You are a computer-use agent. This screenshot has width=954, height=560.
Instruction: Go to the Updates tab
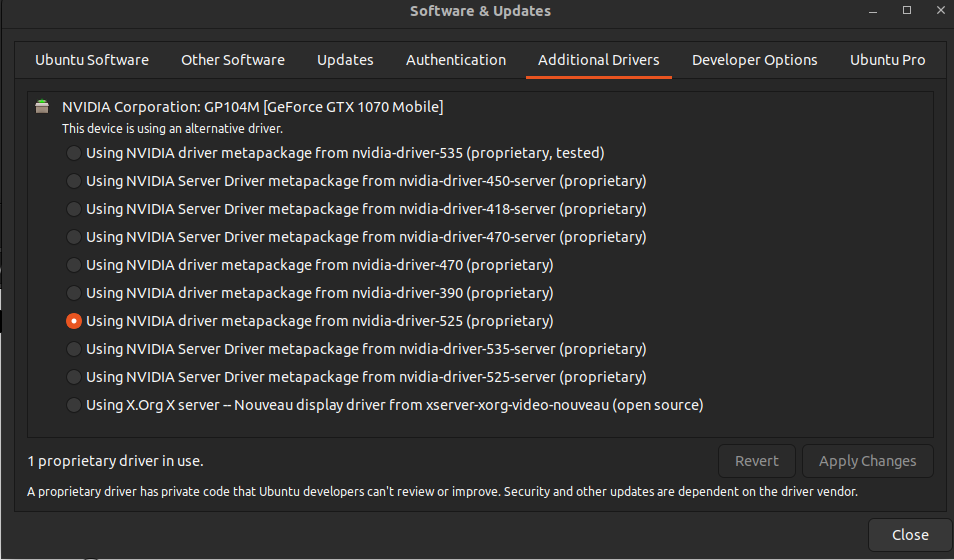[345, 60]
